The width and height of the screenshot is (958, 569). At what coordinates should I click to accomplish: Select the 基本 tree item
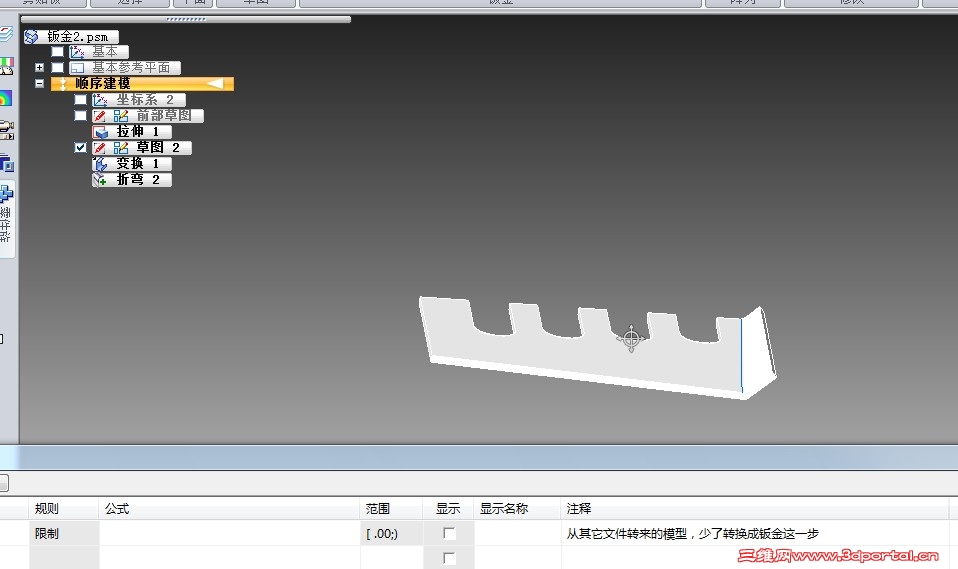(x=99, y=52)
